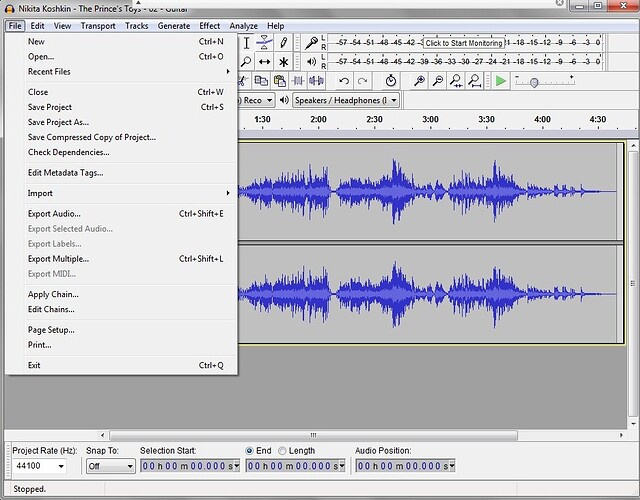This screenshot has width=640, height=500.
Task: Choose Close from File menu
Action: point(122,92)
